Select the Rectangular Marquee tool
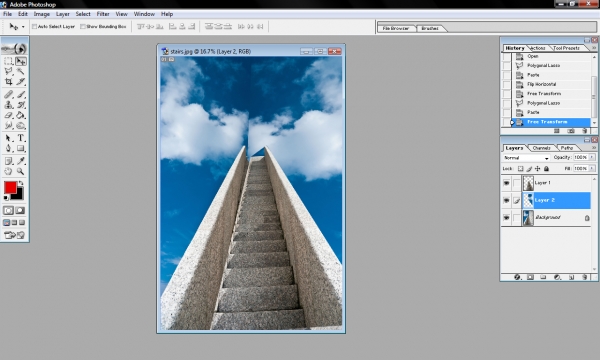 (8, 61)
